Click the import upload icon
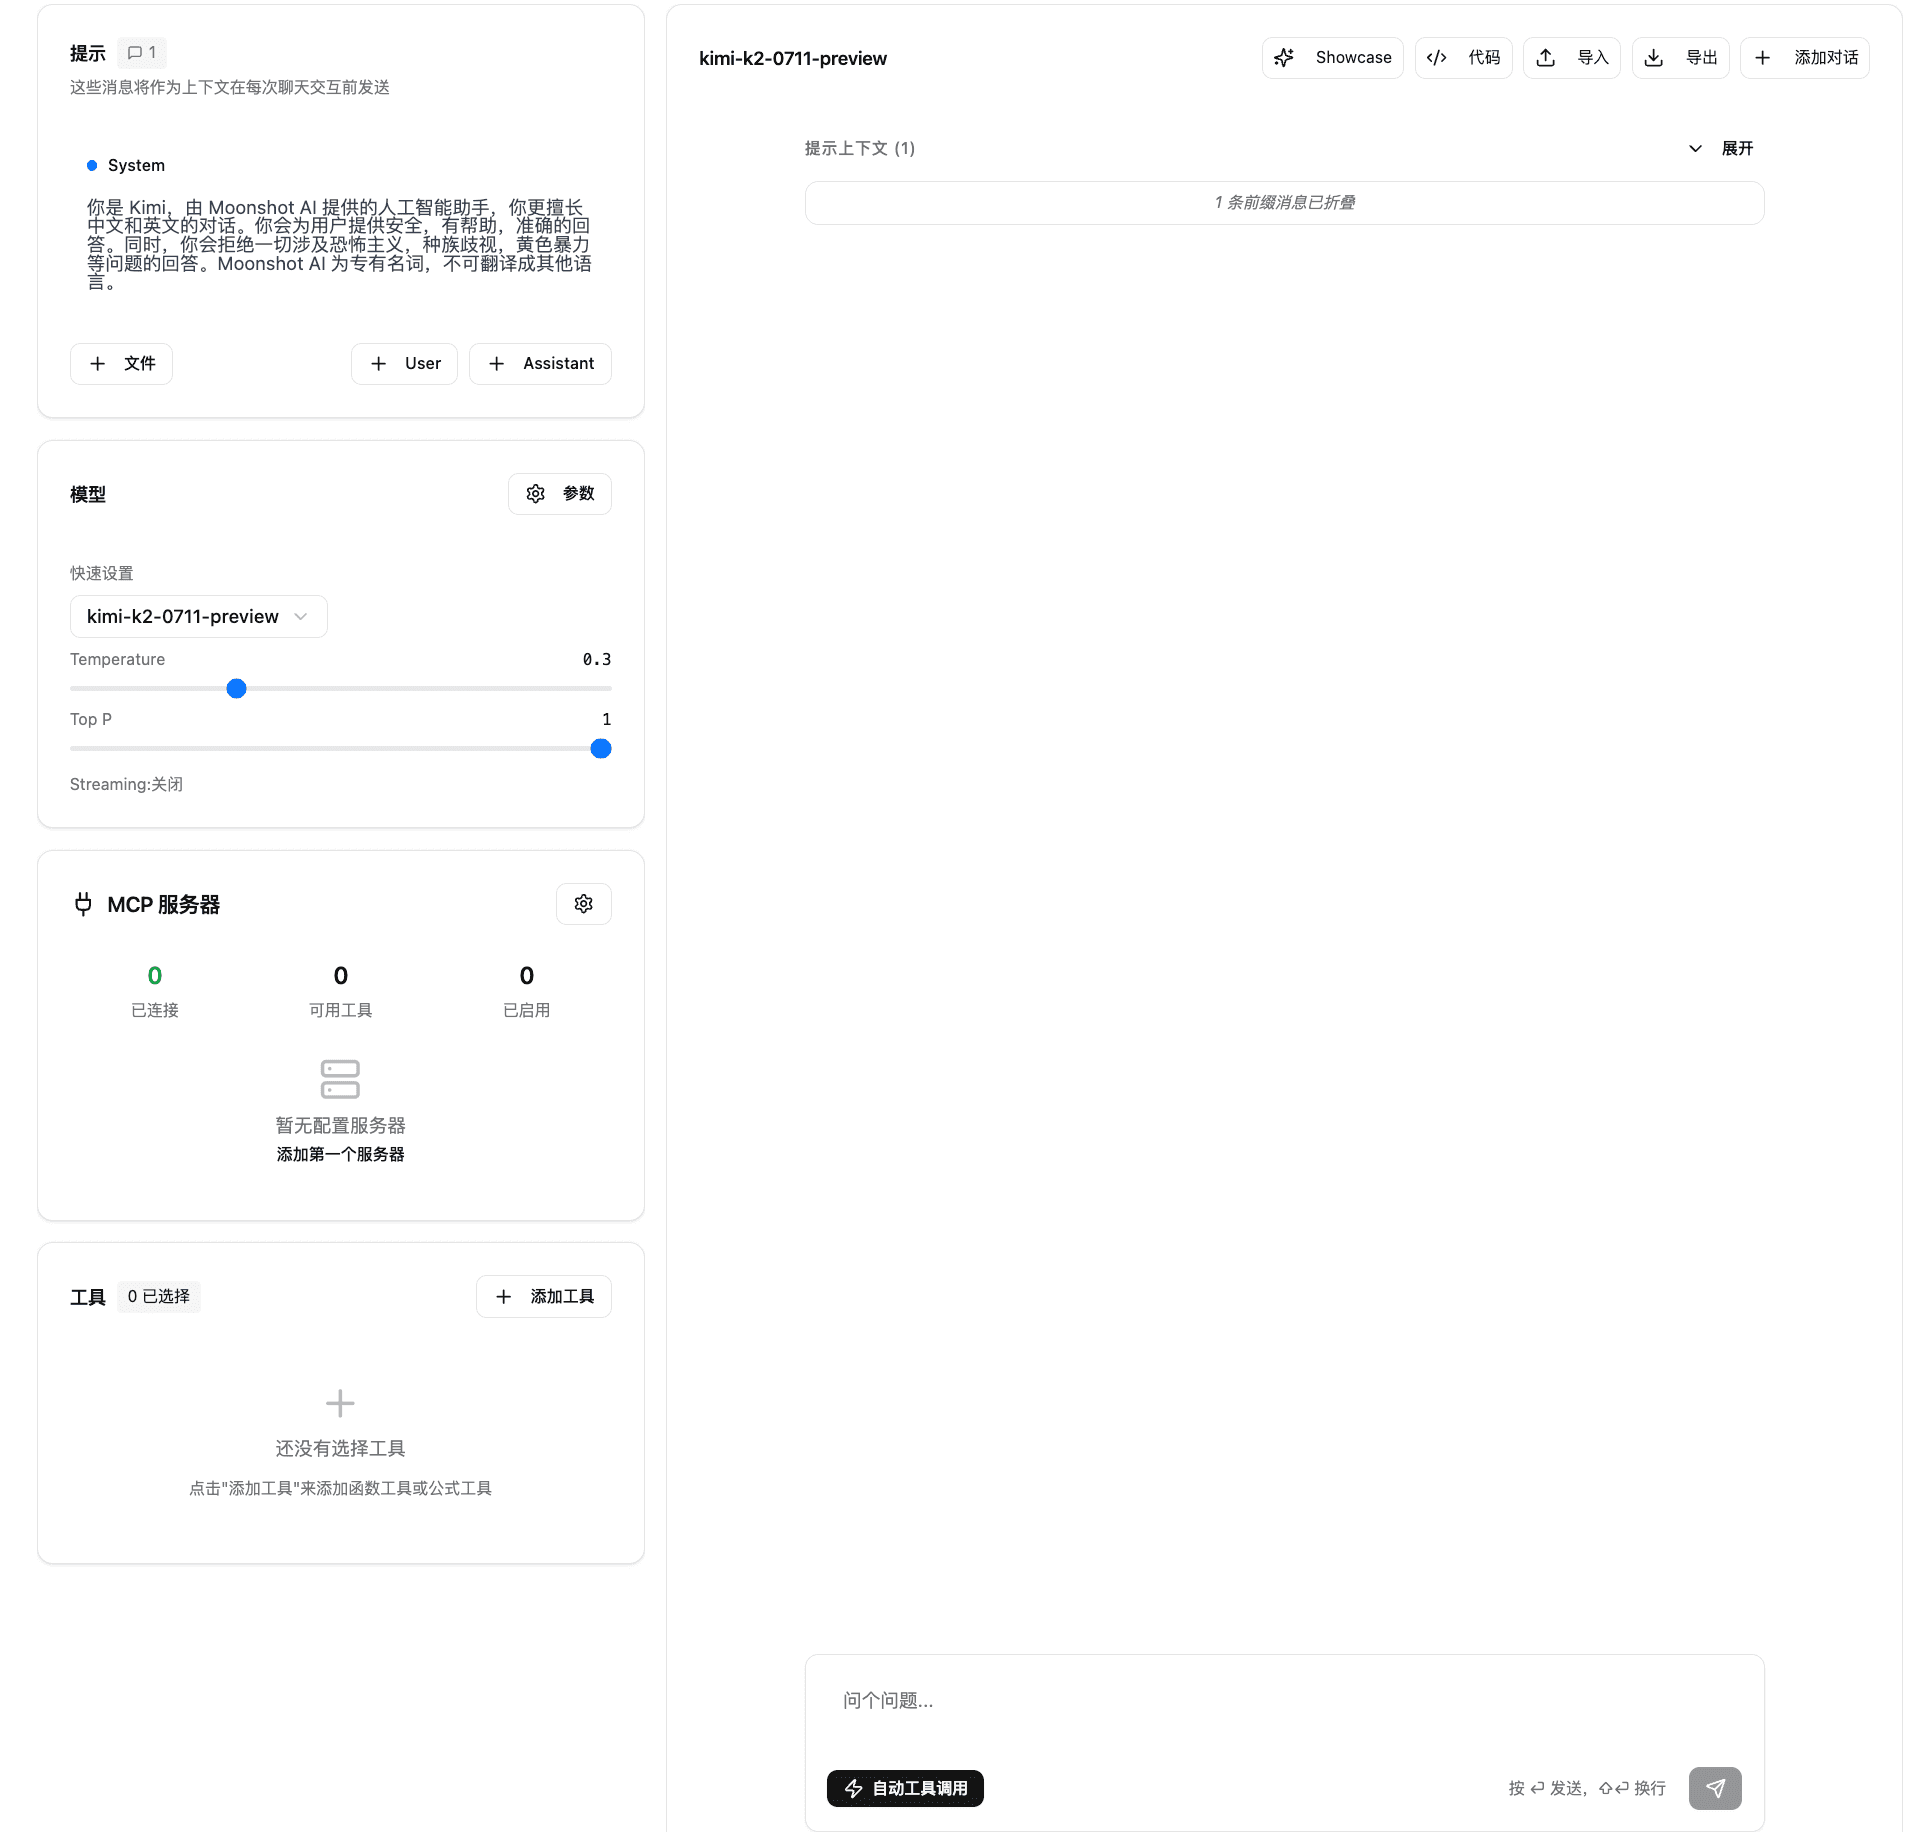 click(x=1546, y=58)
